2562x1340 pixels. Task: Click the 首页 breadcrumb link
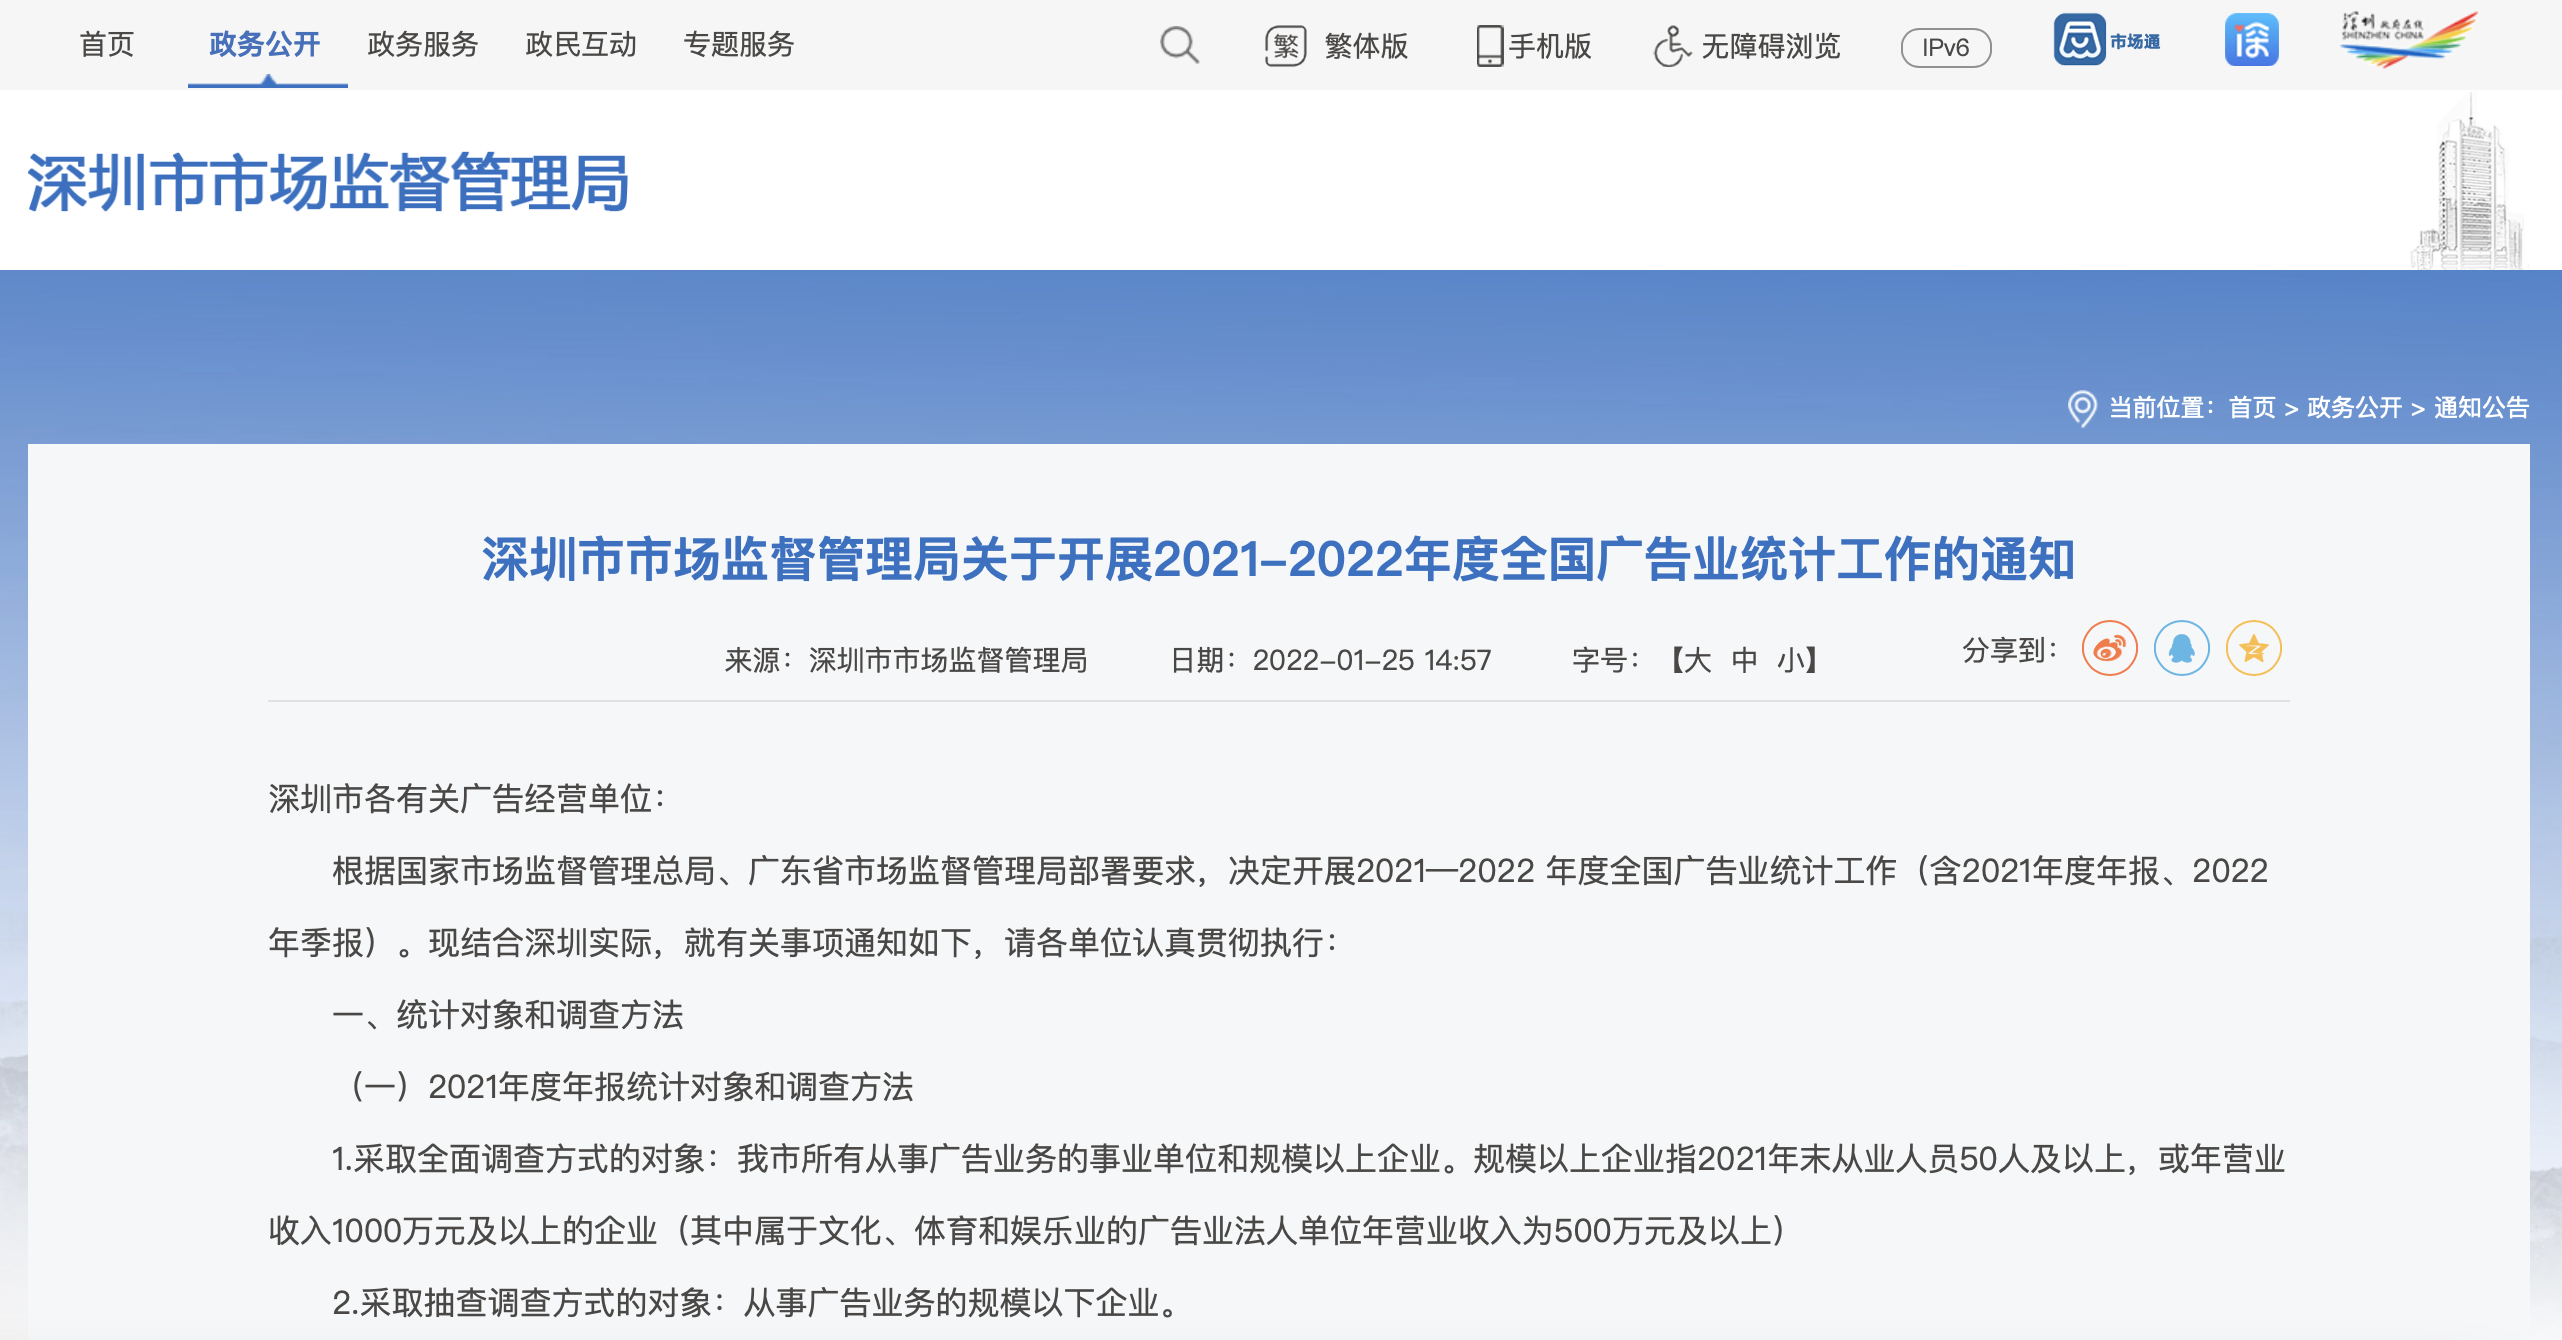point(2252,408)
